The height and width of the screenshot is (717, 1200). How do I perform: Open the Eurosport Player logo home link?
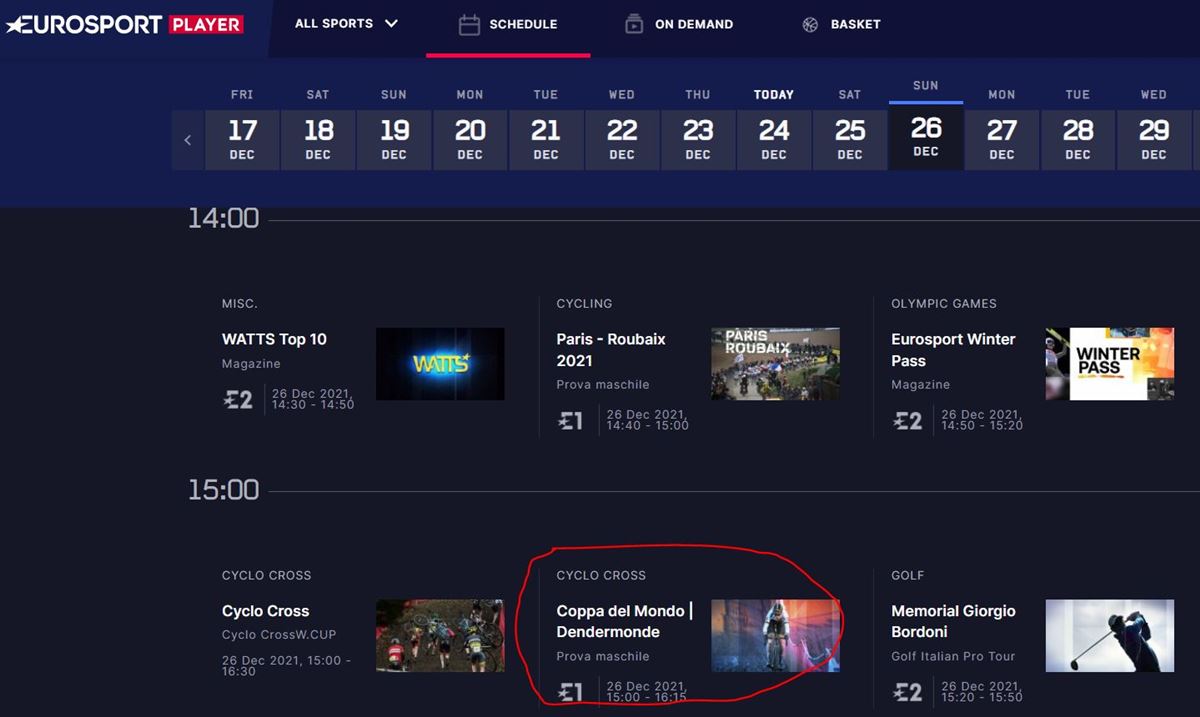124,24
